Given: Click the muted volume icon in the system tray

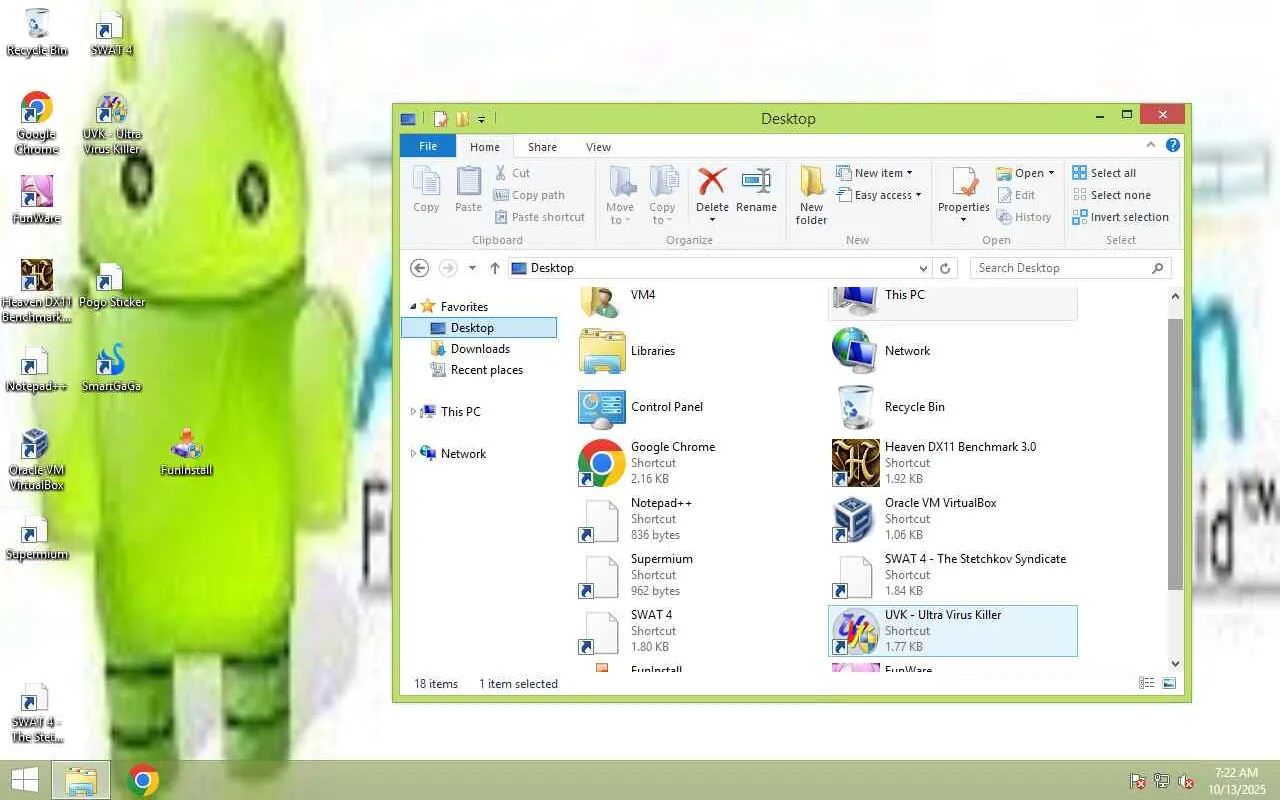Looking at the screenshot, I should click(1186, 781).
